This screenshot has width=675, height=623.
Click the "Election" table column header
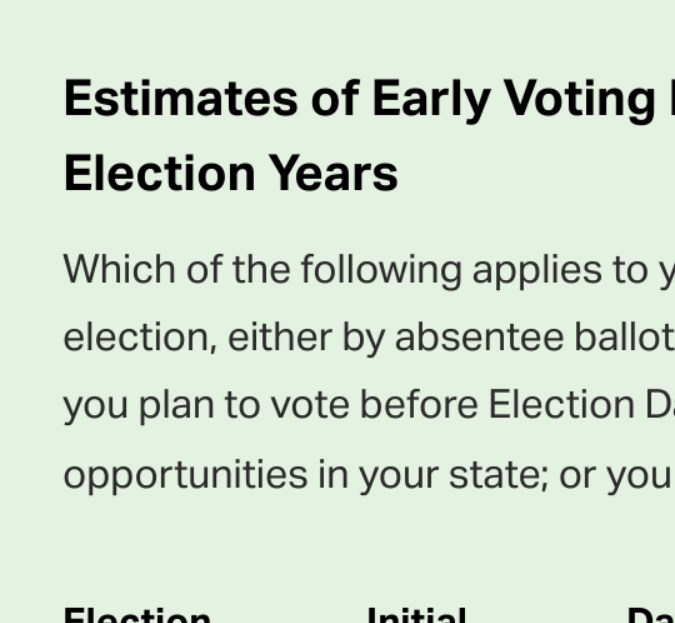click(137, 614)
